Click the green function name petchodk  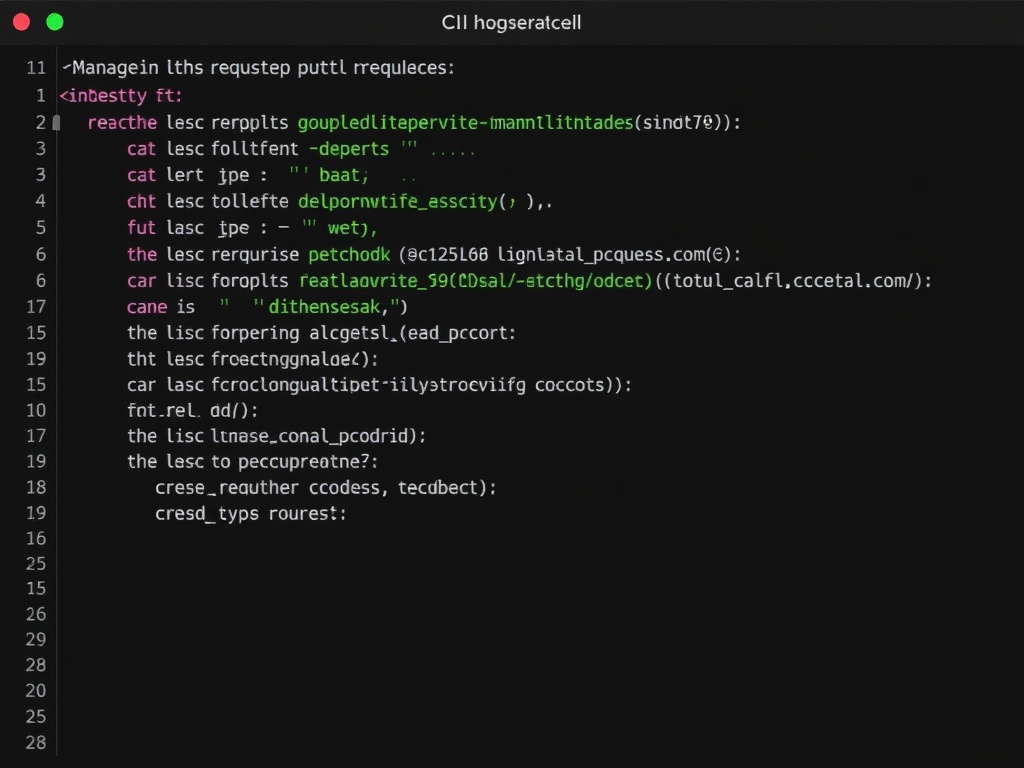pyautogui.click(x=348, y=254)
